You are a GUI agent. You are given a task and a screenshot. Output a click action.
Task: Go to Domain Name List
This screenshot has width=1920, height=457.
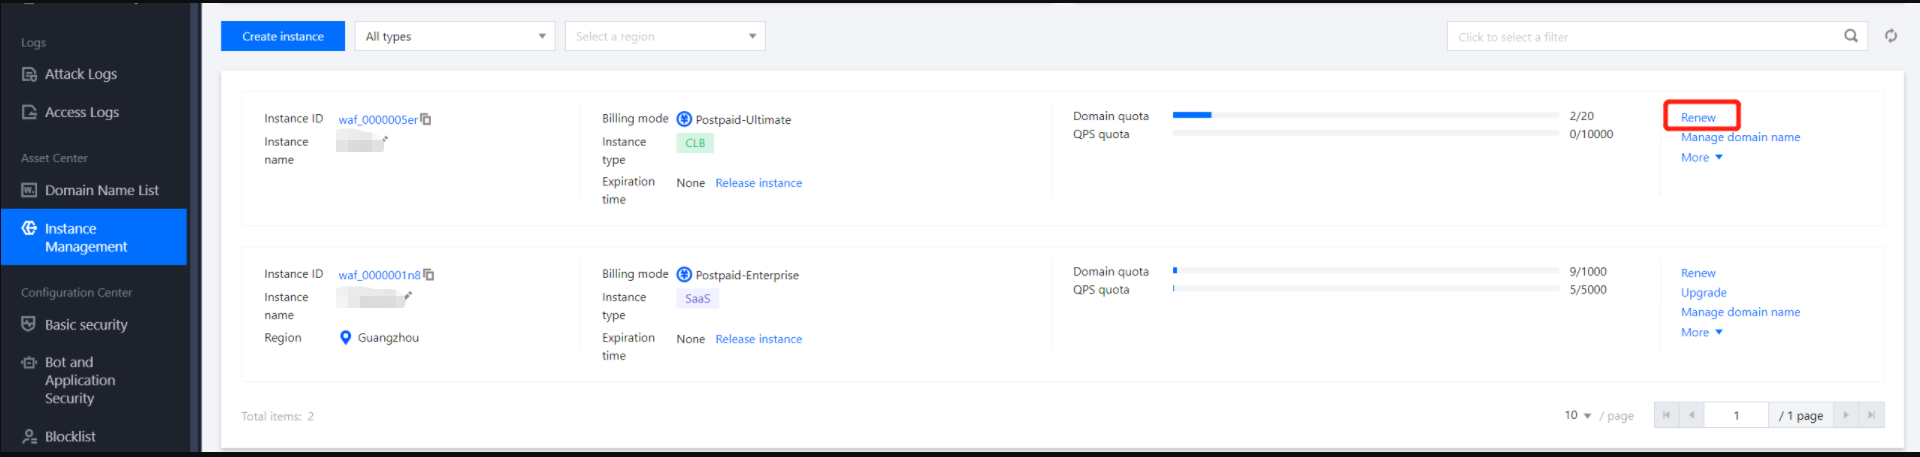(101, 190)
